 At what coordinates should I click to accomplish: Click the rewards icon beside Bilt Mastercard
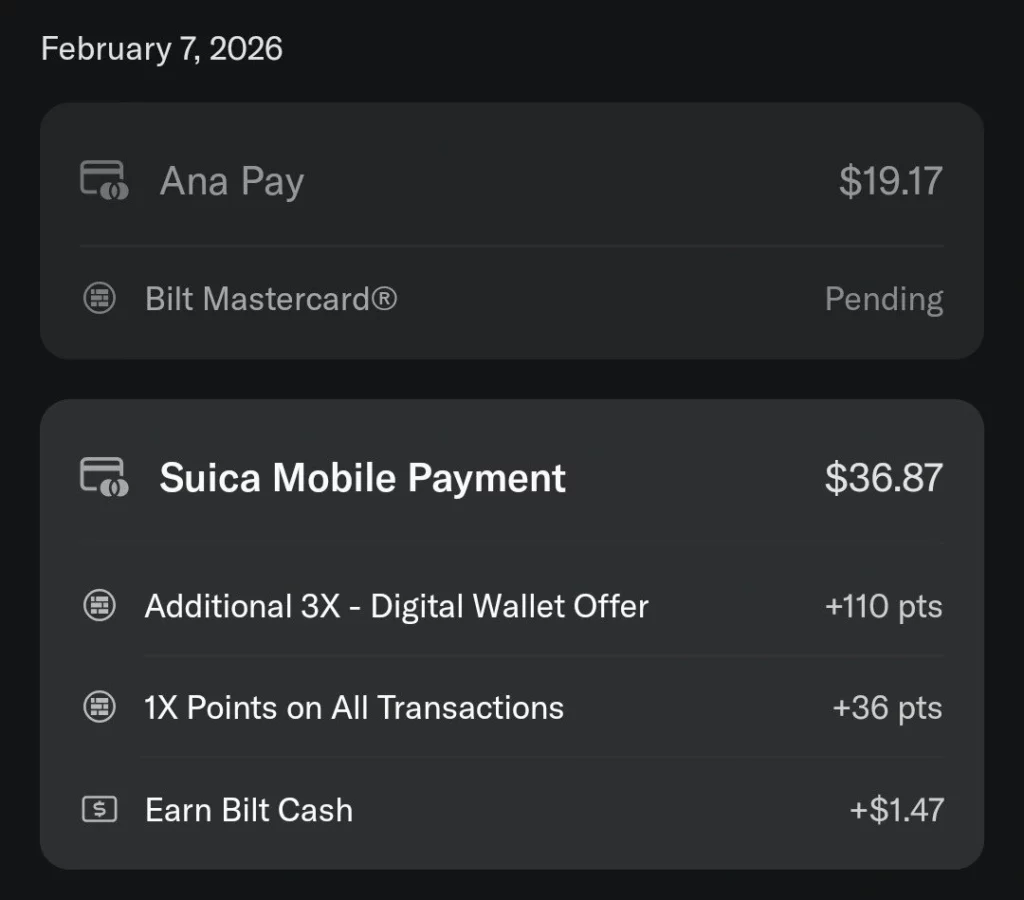[x=99, y=298]
